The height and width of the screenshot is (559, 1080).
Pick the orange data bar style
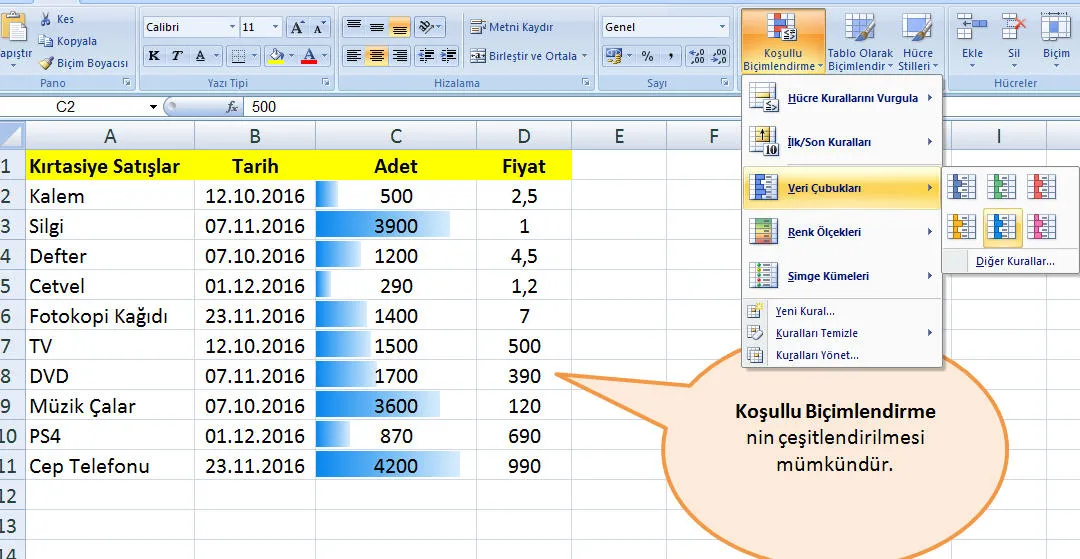point(961,228)
